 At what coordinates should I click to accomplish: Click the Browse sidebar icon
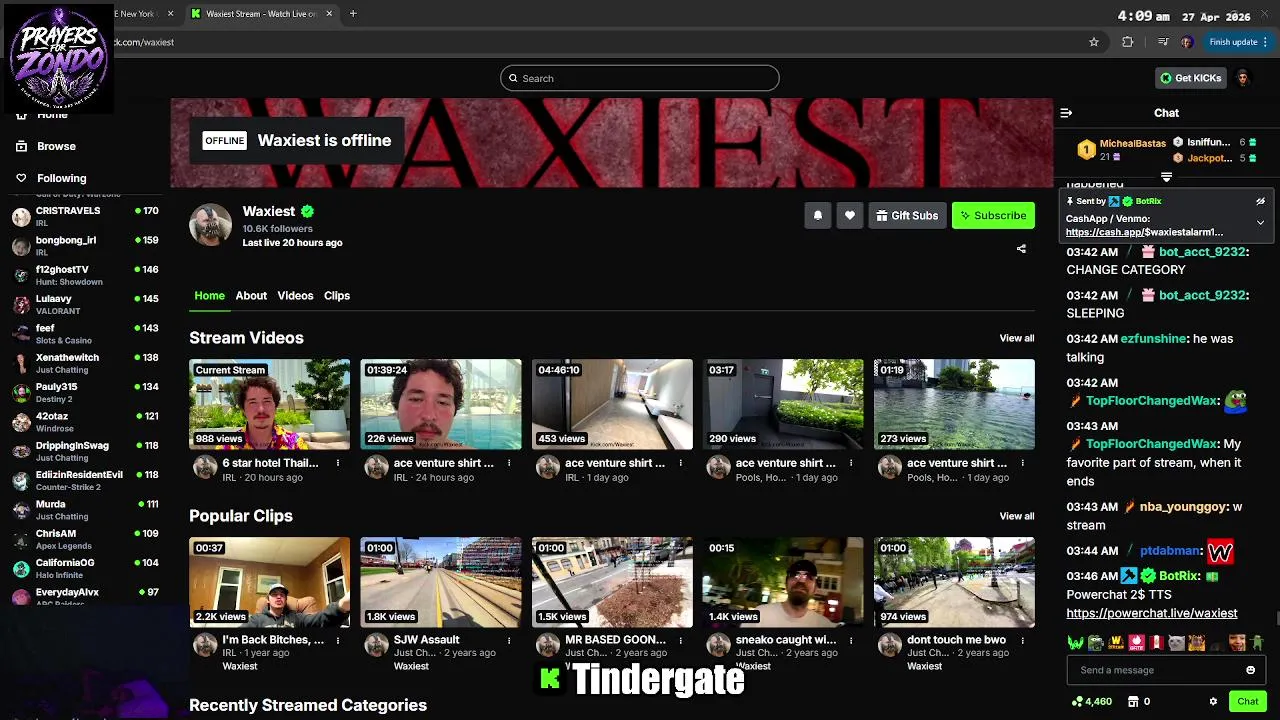(21, 146)
